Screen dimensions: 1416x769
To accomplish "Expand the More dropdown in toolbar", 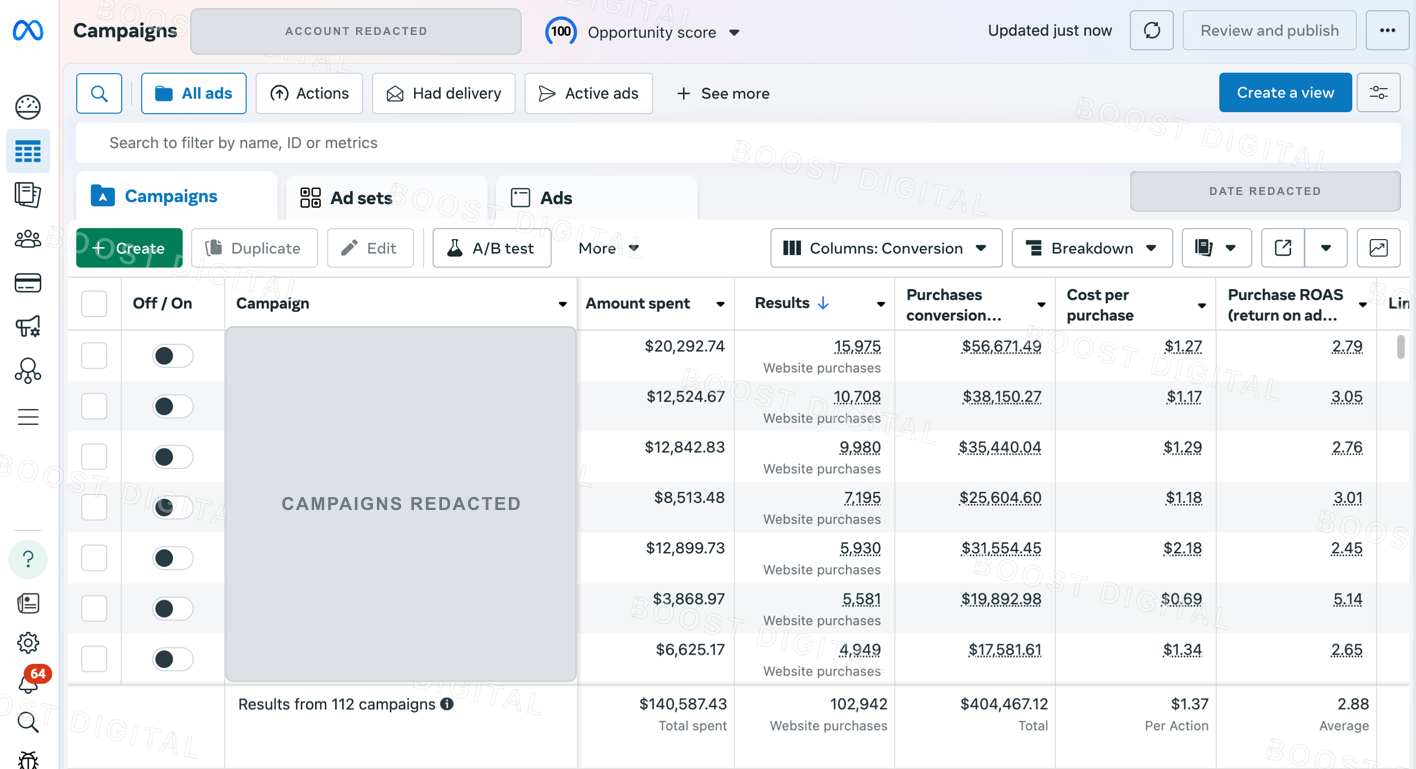I will tap(608, 248).
